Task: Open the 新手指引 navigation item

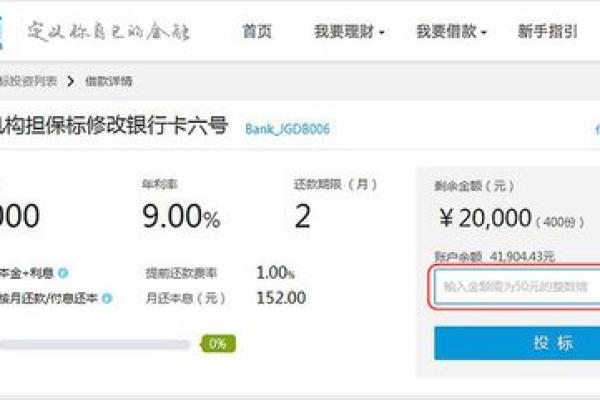Action: point(548,31)
